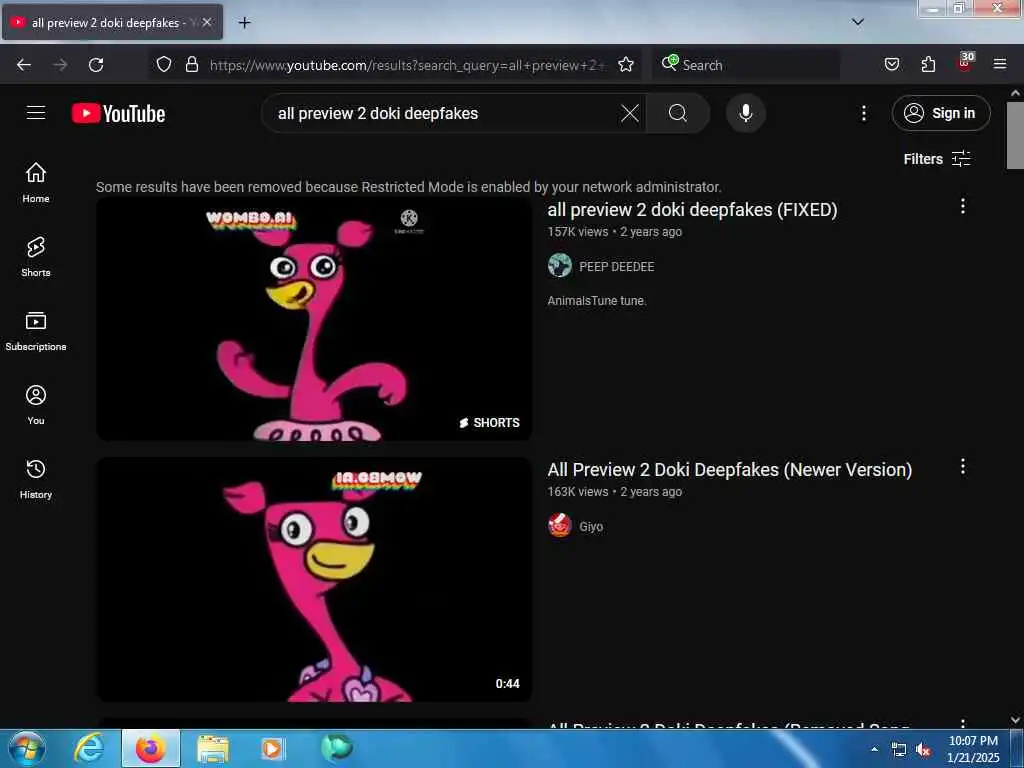Viewport: 1024px width, 768px height.
Task: Open the Extensions puzzle icon
Action: pos(928,64)
